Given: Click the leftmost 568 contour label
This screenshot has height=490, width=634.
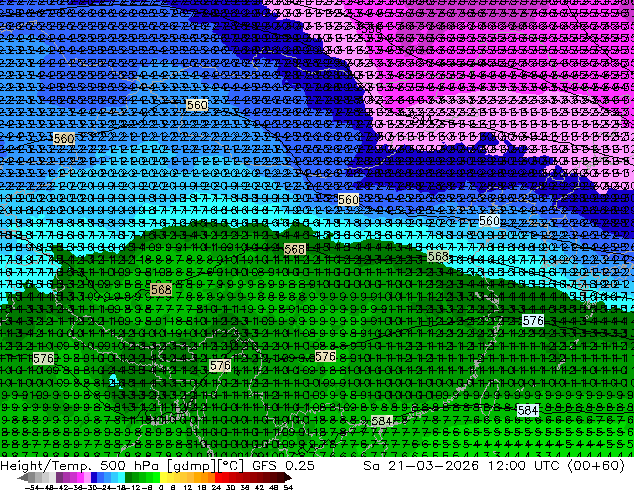Looking at the screenshot, I should point(161,289).
